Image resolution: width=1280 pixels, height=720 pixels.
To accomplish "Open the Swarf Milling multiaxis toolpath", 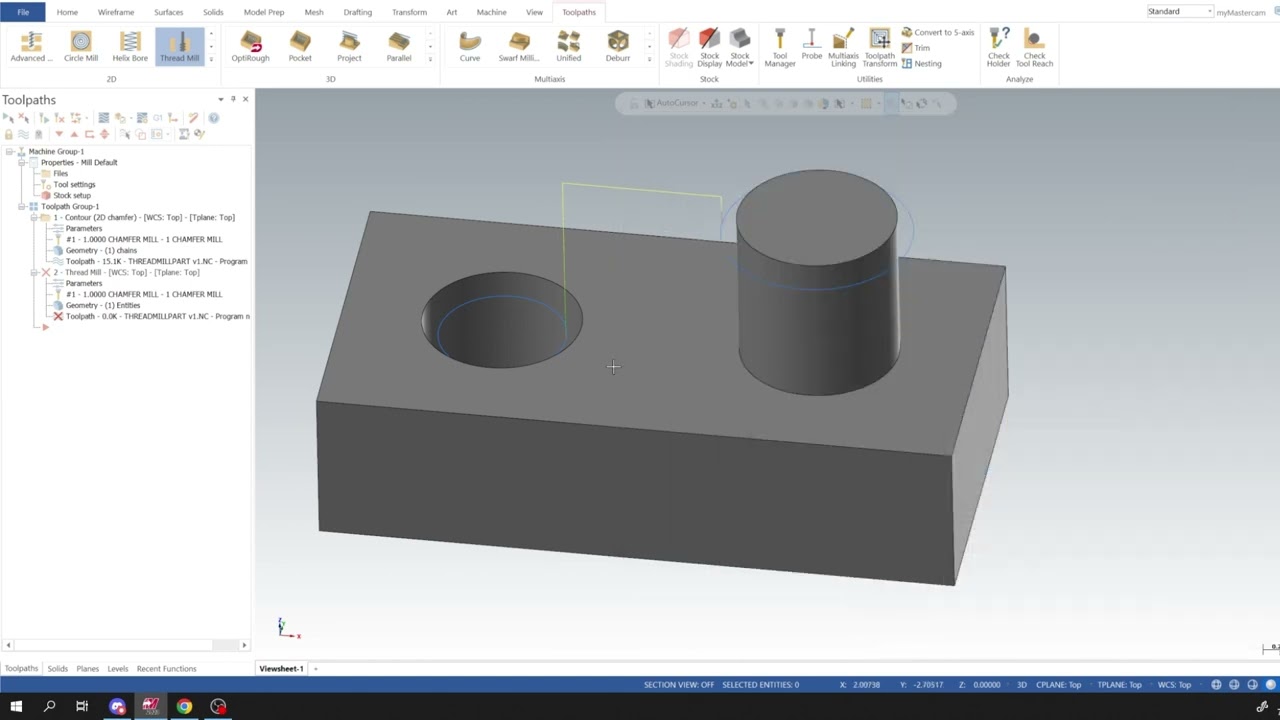I will coord(519,47).
